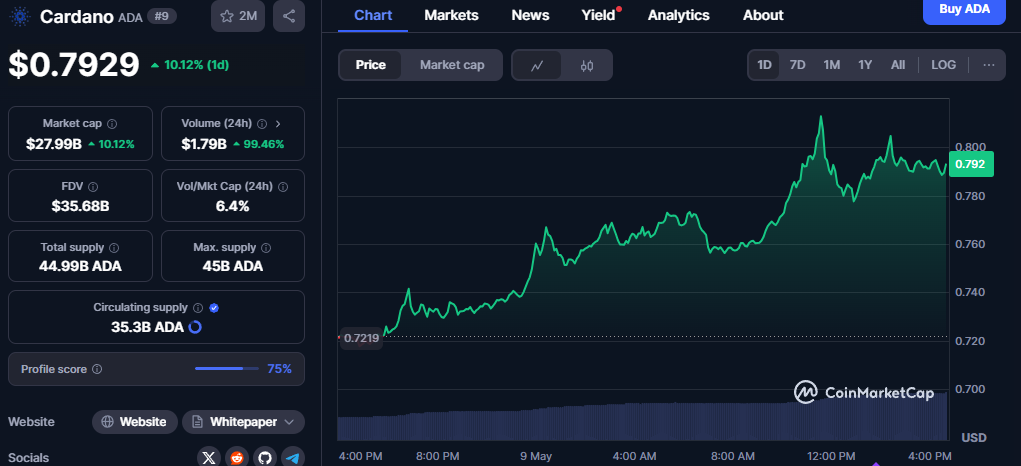1021x466 pixels.
Task: Open the X (Twitter) social link
Action: click(209, 458)
